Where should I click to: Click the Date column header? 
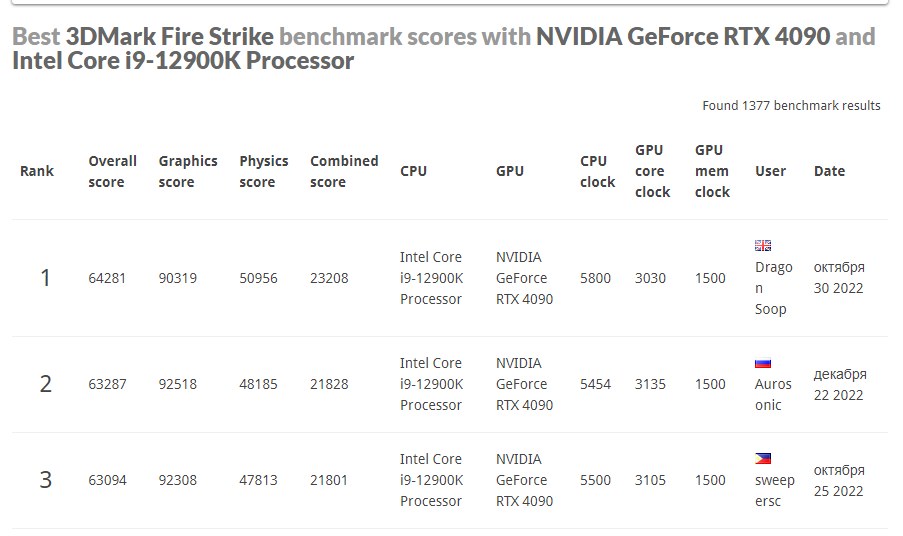pos(829,171)
